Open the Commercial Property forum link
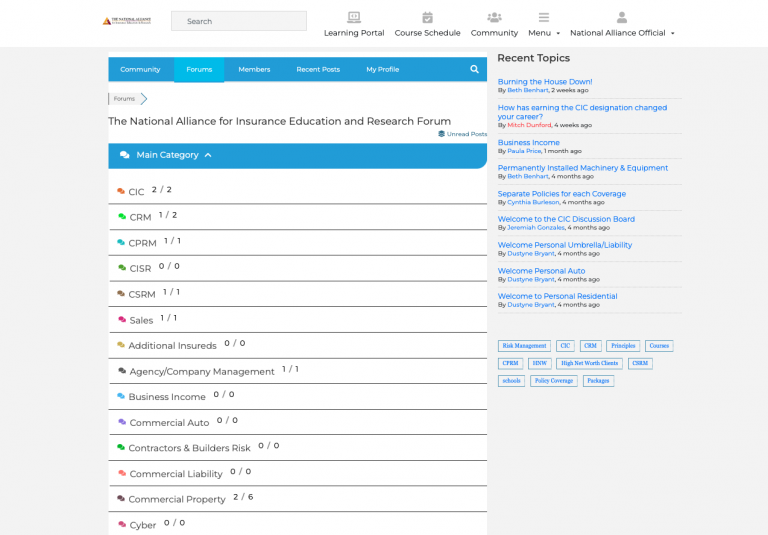 click(x=177, y=499)
